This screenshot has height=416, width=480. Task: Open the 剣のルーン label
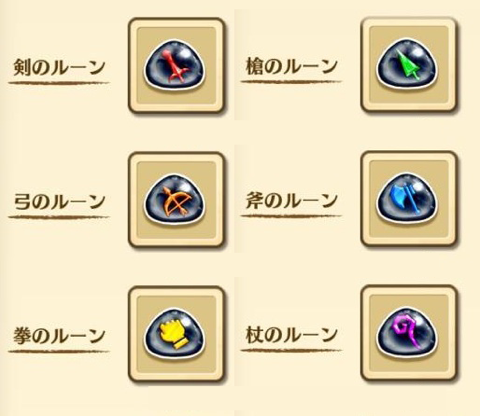point(59,68)
